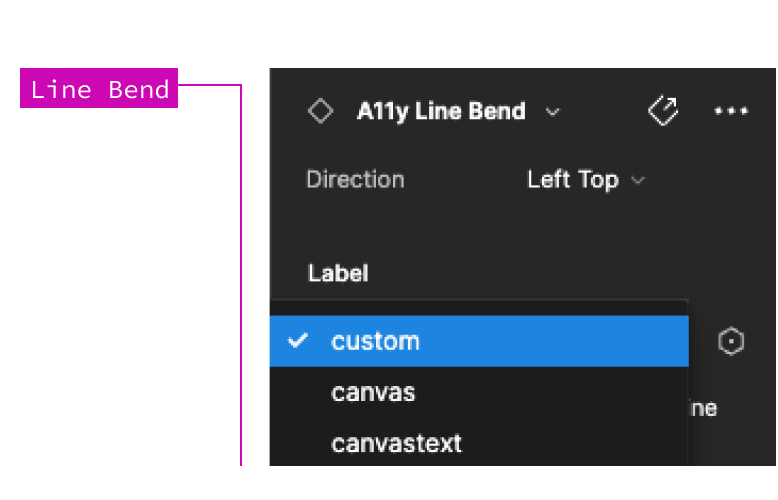Click the hexagon apply-variable icon
778x500 pixels.
pyautogui.click(x=731, y=341)
